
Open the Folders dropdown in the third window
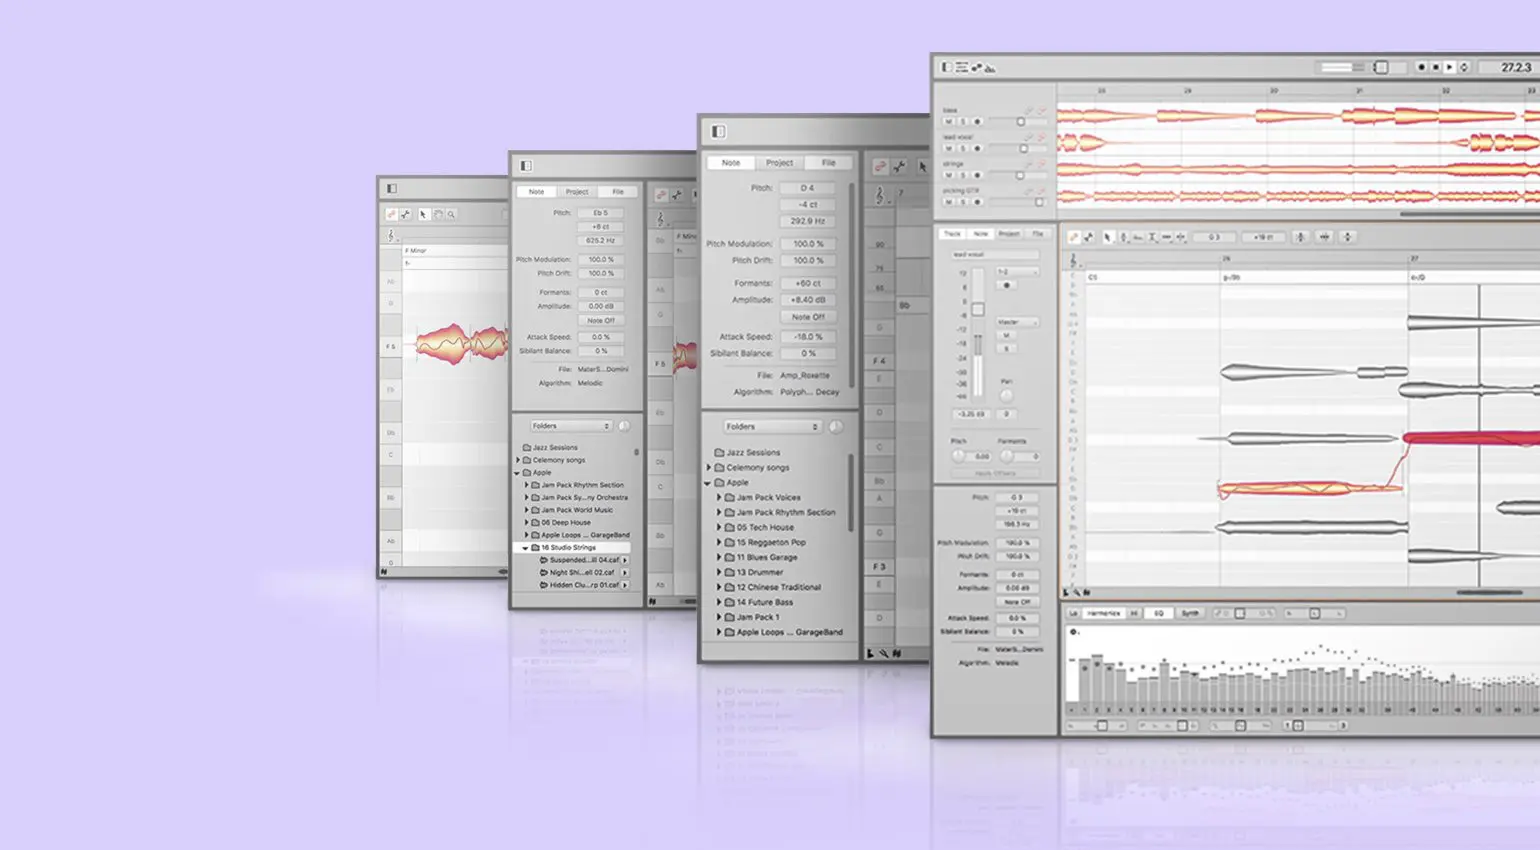click(773, 427)
